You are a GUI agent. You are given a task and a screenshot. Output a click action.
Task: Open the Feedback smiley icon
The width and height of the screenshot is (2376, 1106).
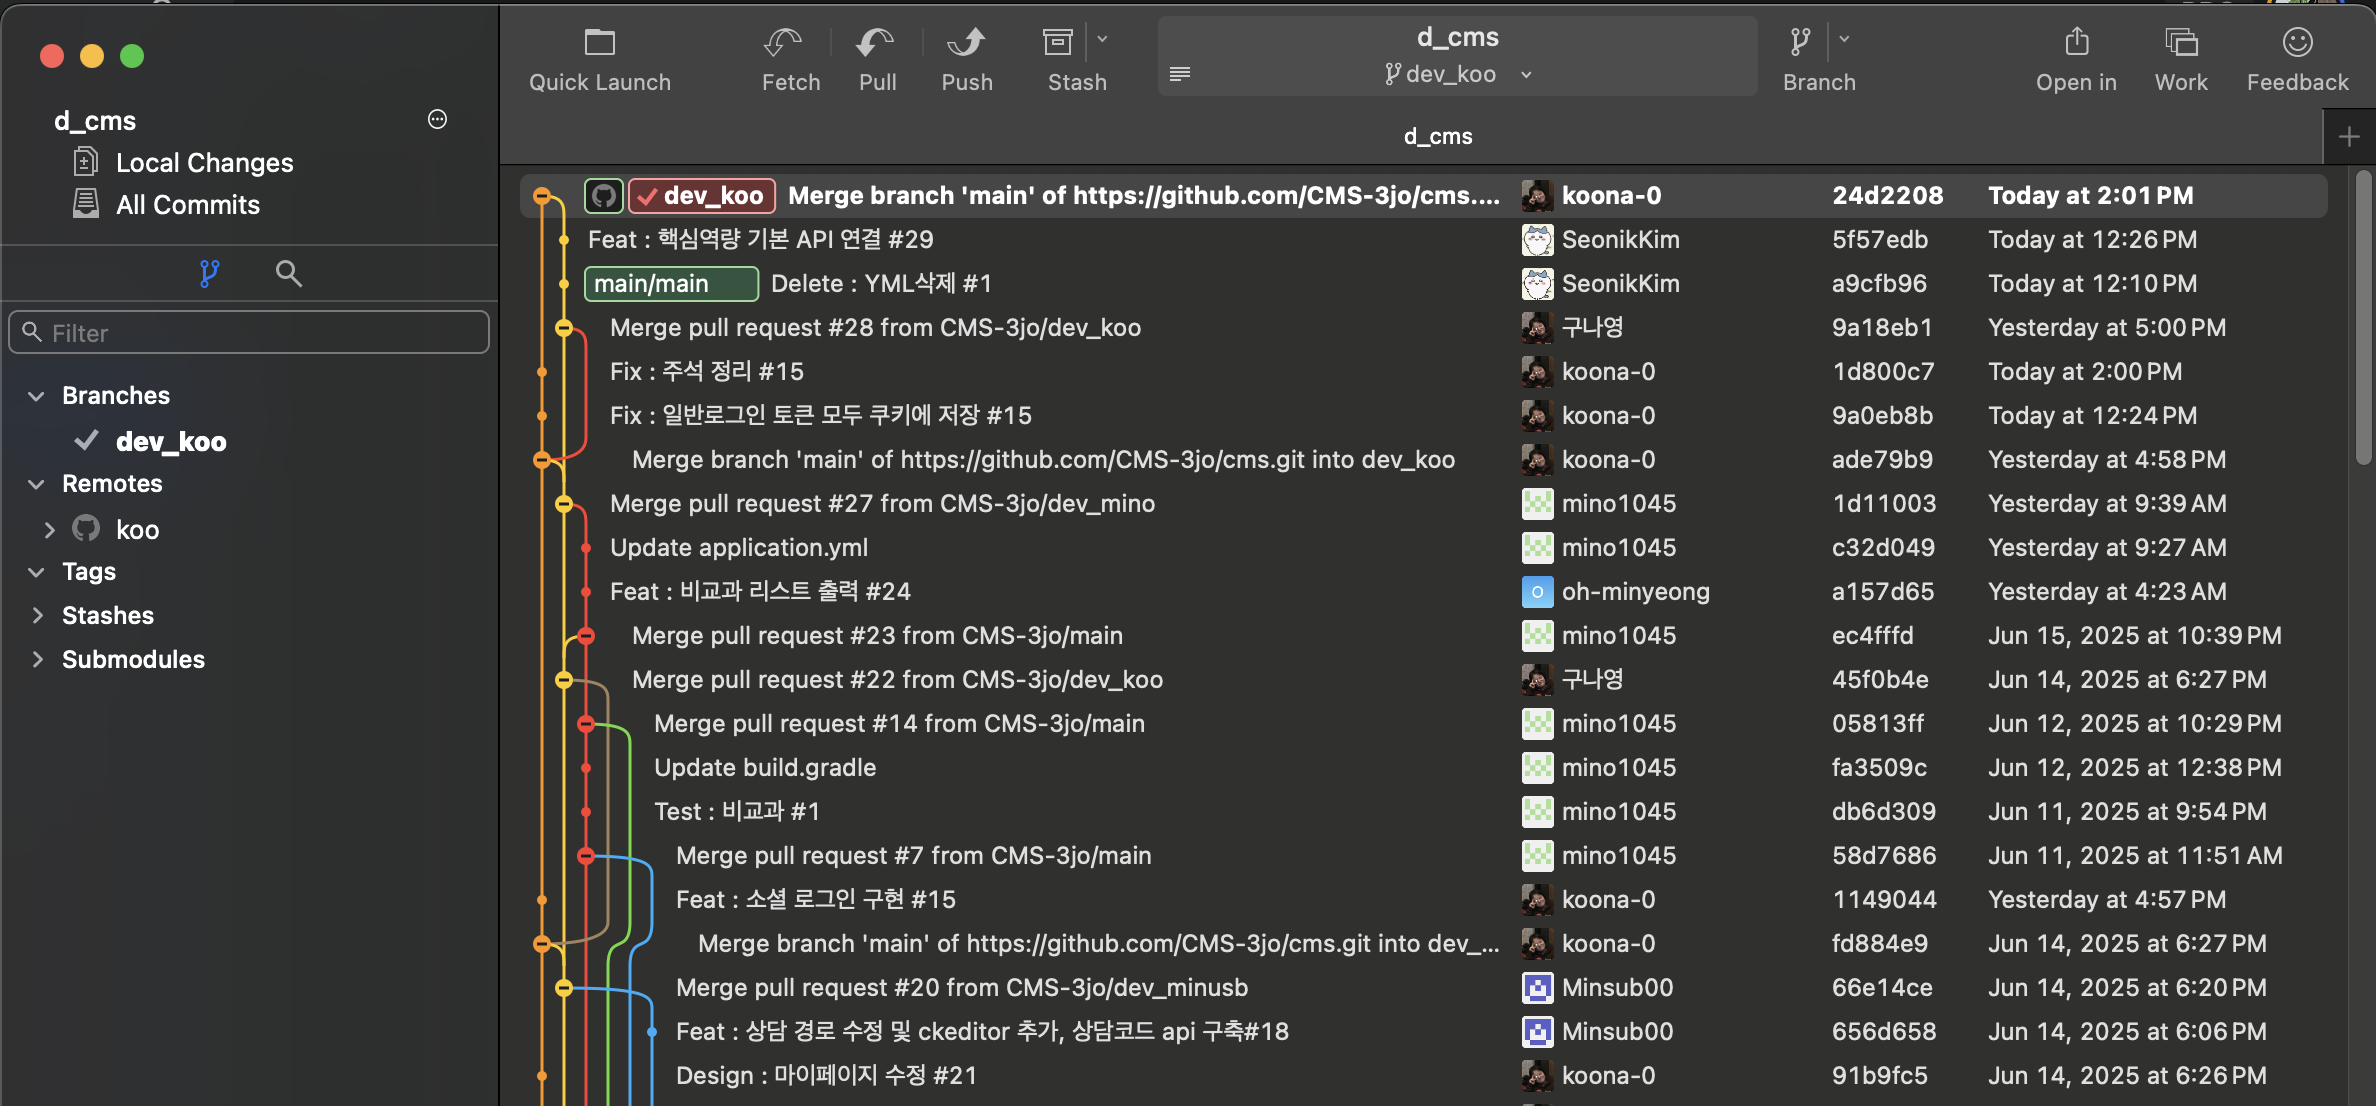2297,43
